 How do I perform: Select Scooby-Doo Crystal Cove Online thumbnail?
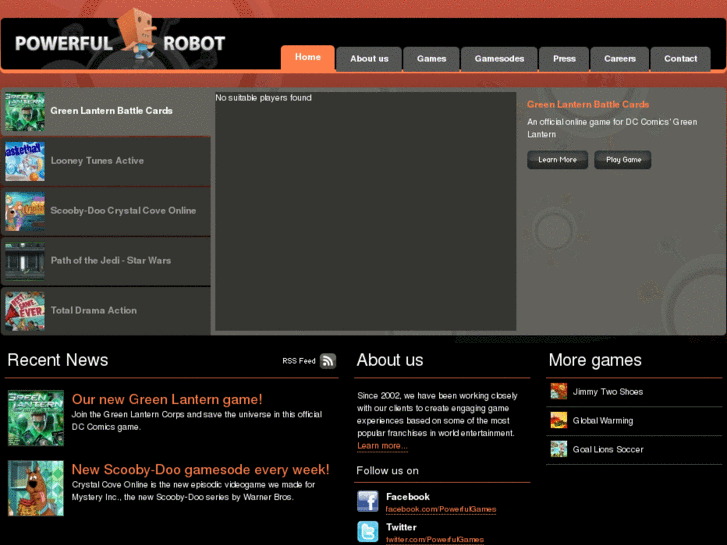click(x=25, y=212)
